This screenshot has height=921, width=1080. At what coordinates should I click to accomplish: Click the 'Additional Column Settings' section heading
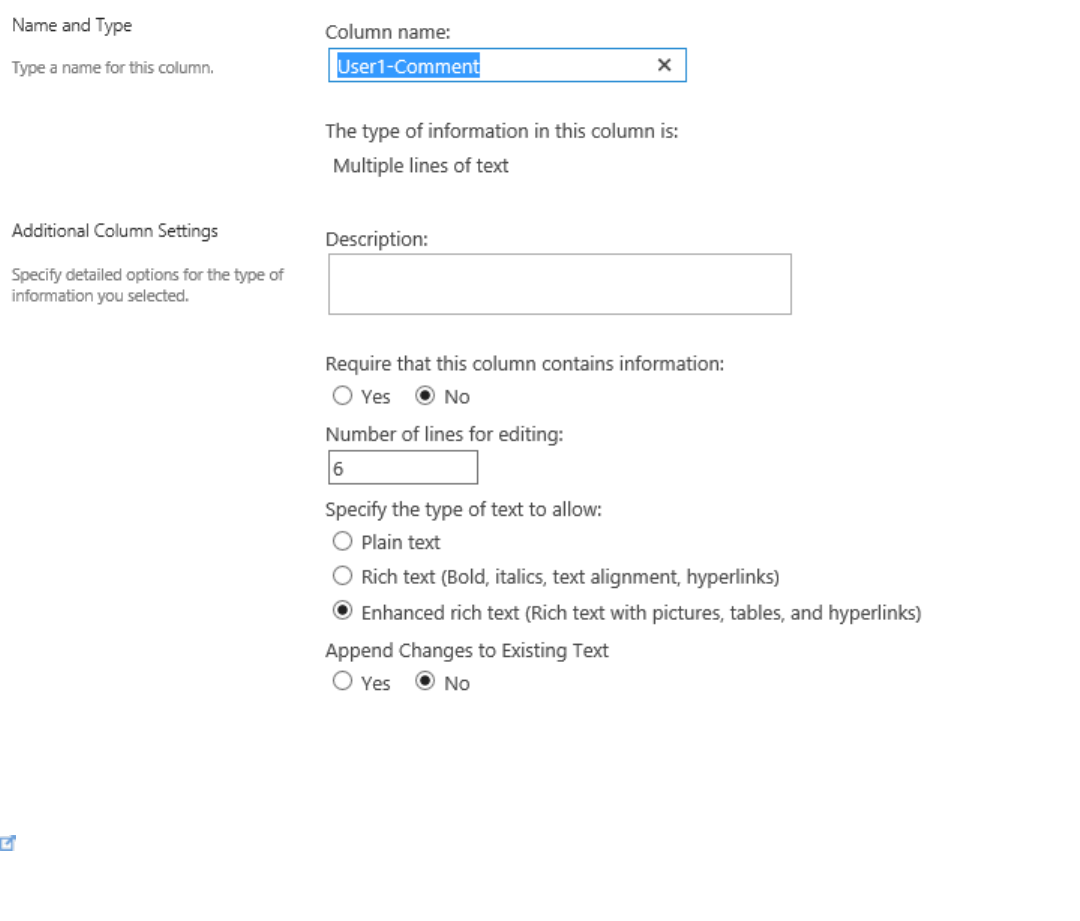pyautogui.click(x=115, y=231)
